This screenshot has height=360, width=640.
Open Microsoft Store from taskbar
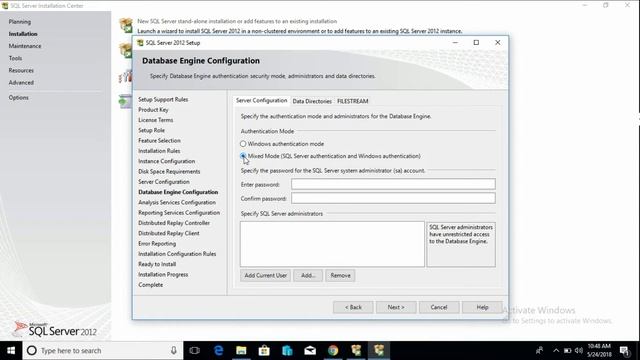(x=264, y=351)
